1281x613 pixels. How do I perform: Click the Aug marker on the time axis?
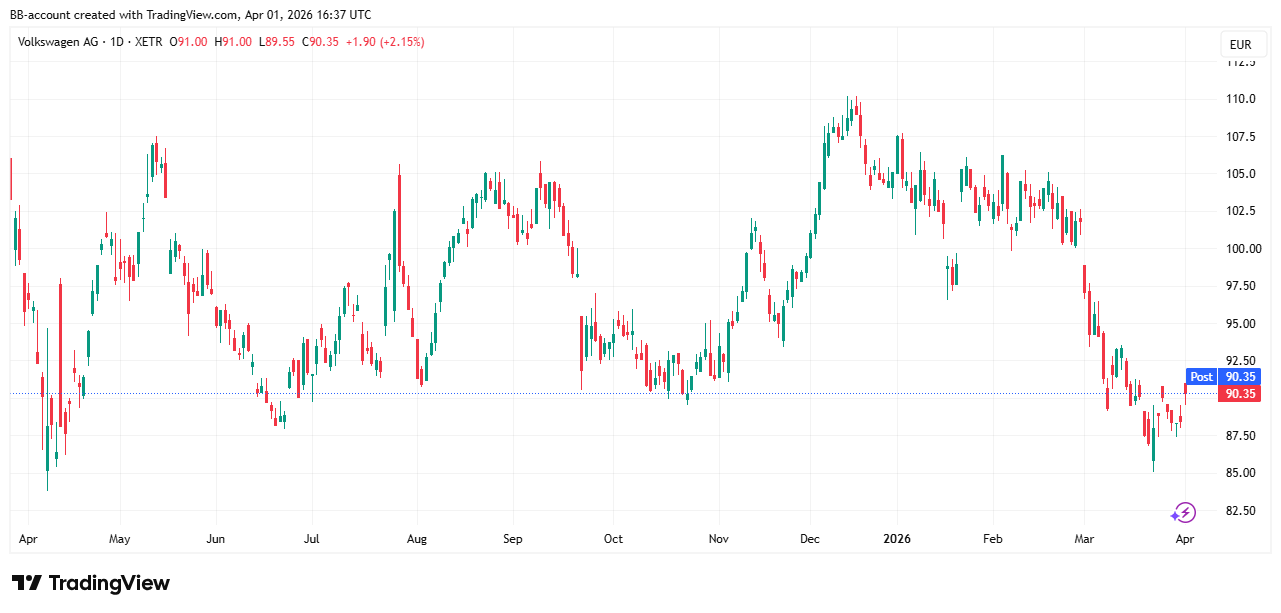pyautogui.click(x=417, y=539)
